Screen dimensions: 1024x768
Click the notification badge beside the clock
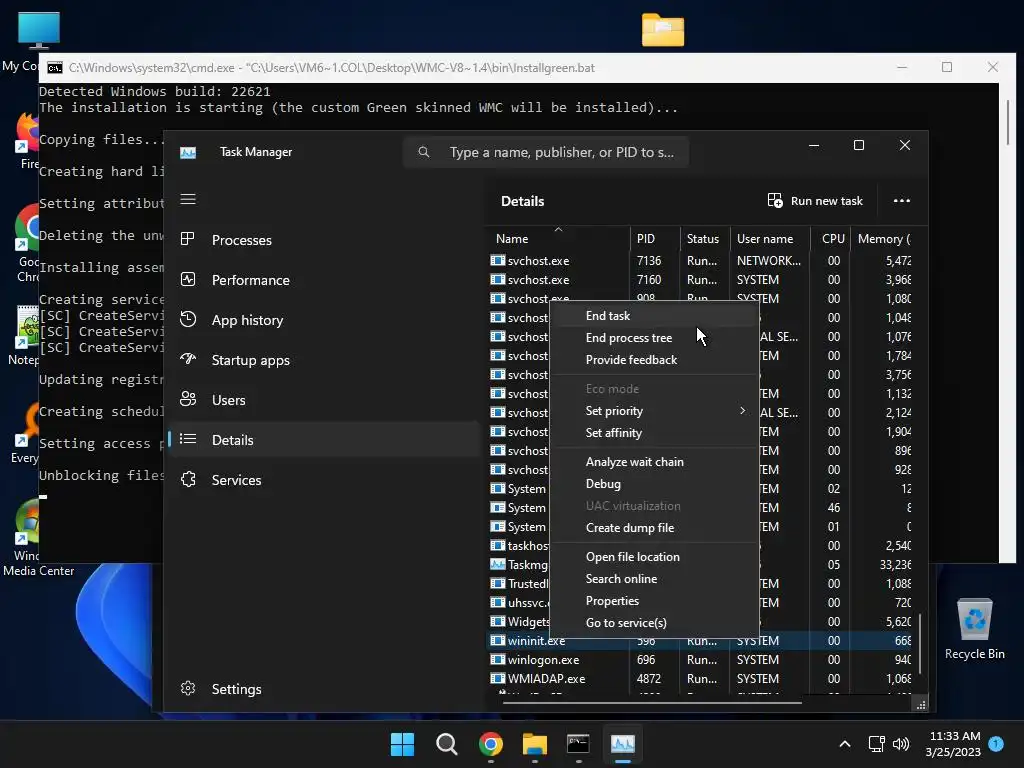996,743
